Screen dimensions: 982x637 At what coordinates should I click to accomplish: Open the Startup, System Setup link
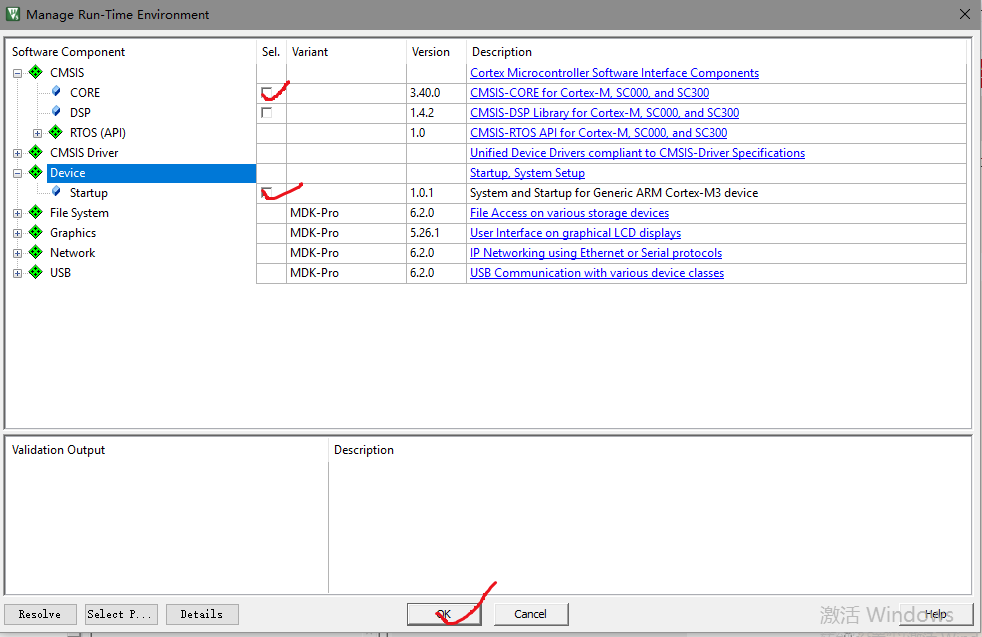pos(527,173)
